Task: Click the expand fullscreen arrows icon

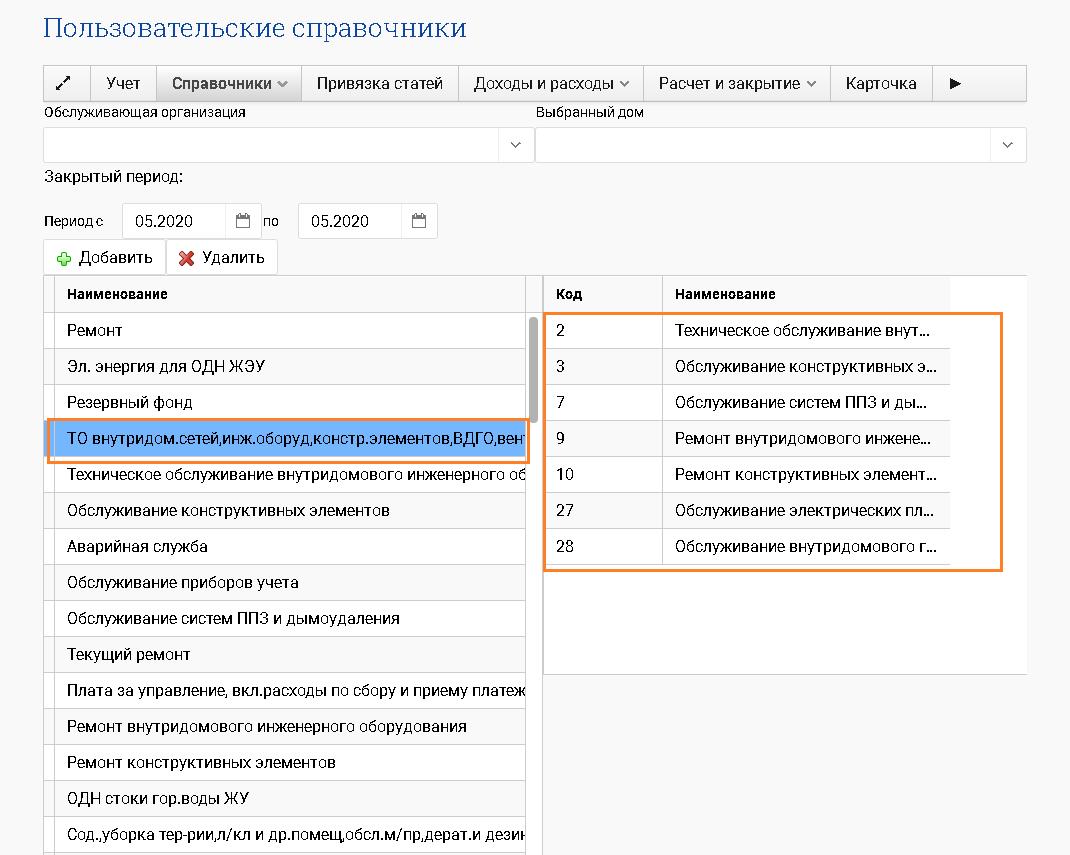Action: point(67,84)
